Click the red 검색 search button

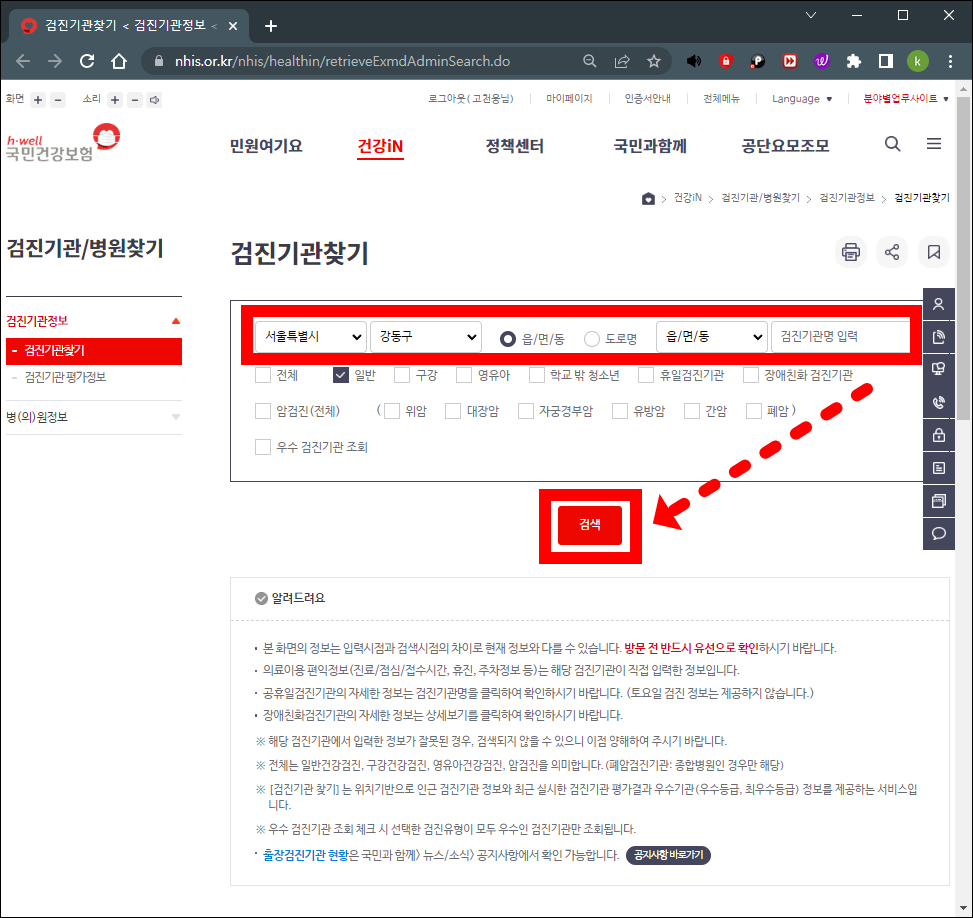point(590,526)
